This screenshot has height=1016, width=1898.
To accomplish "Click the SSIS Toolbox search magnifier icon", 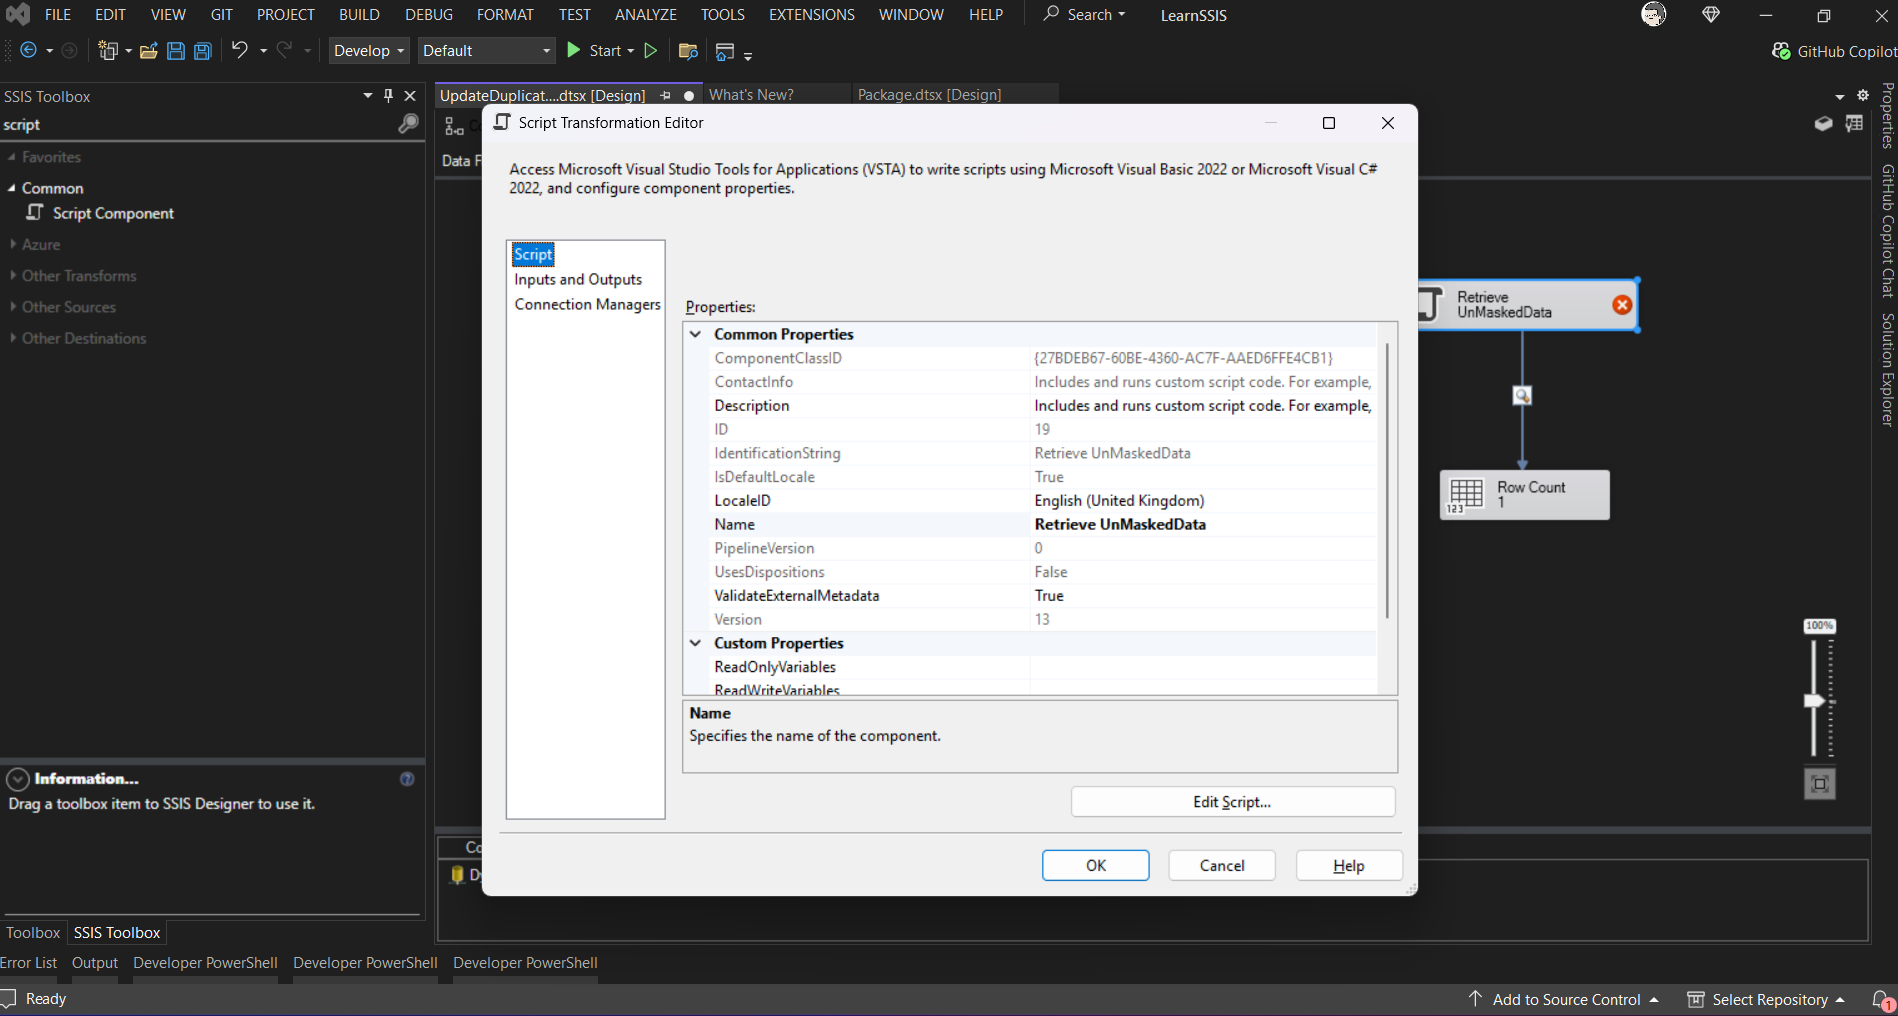I will (408, 124).
